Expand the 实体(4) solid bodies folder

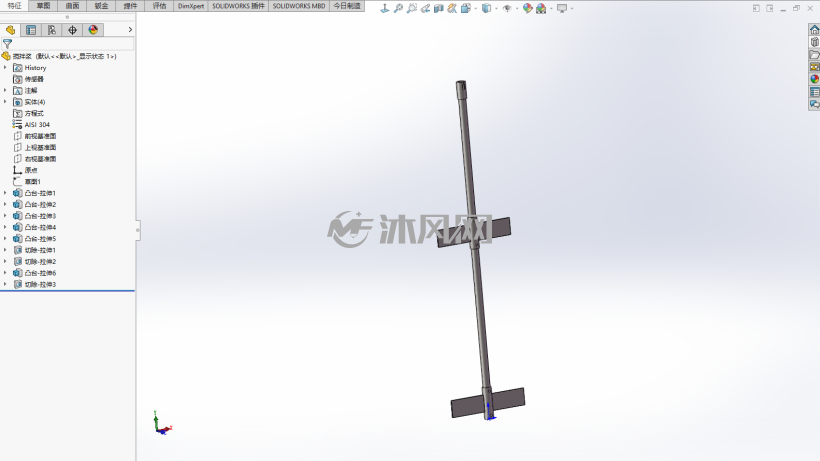(x=5, y=102)
